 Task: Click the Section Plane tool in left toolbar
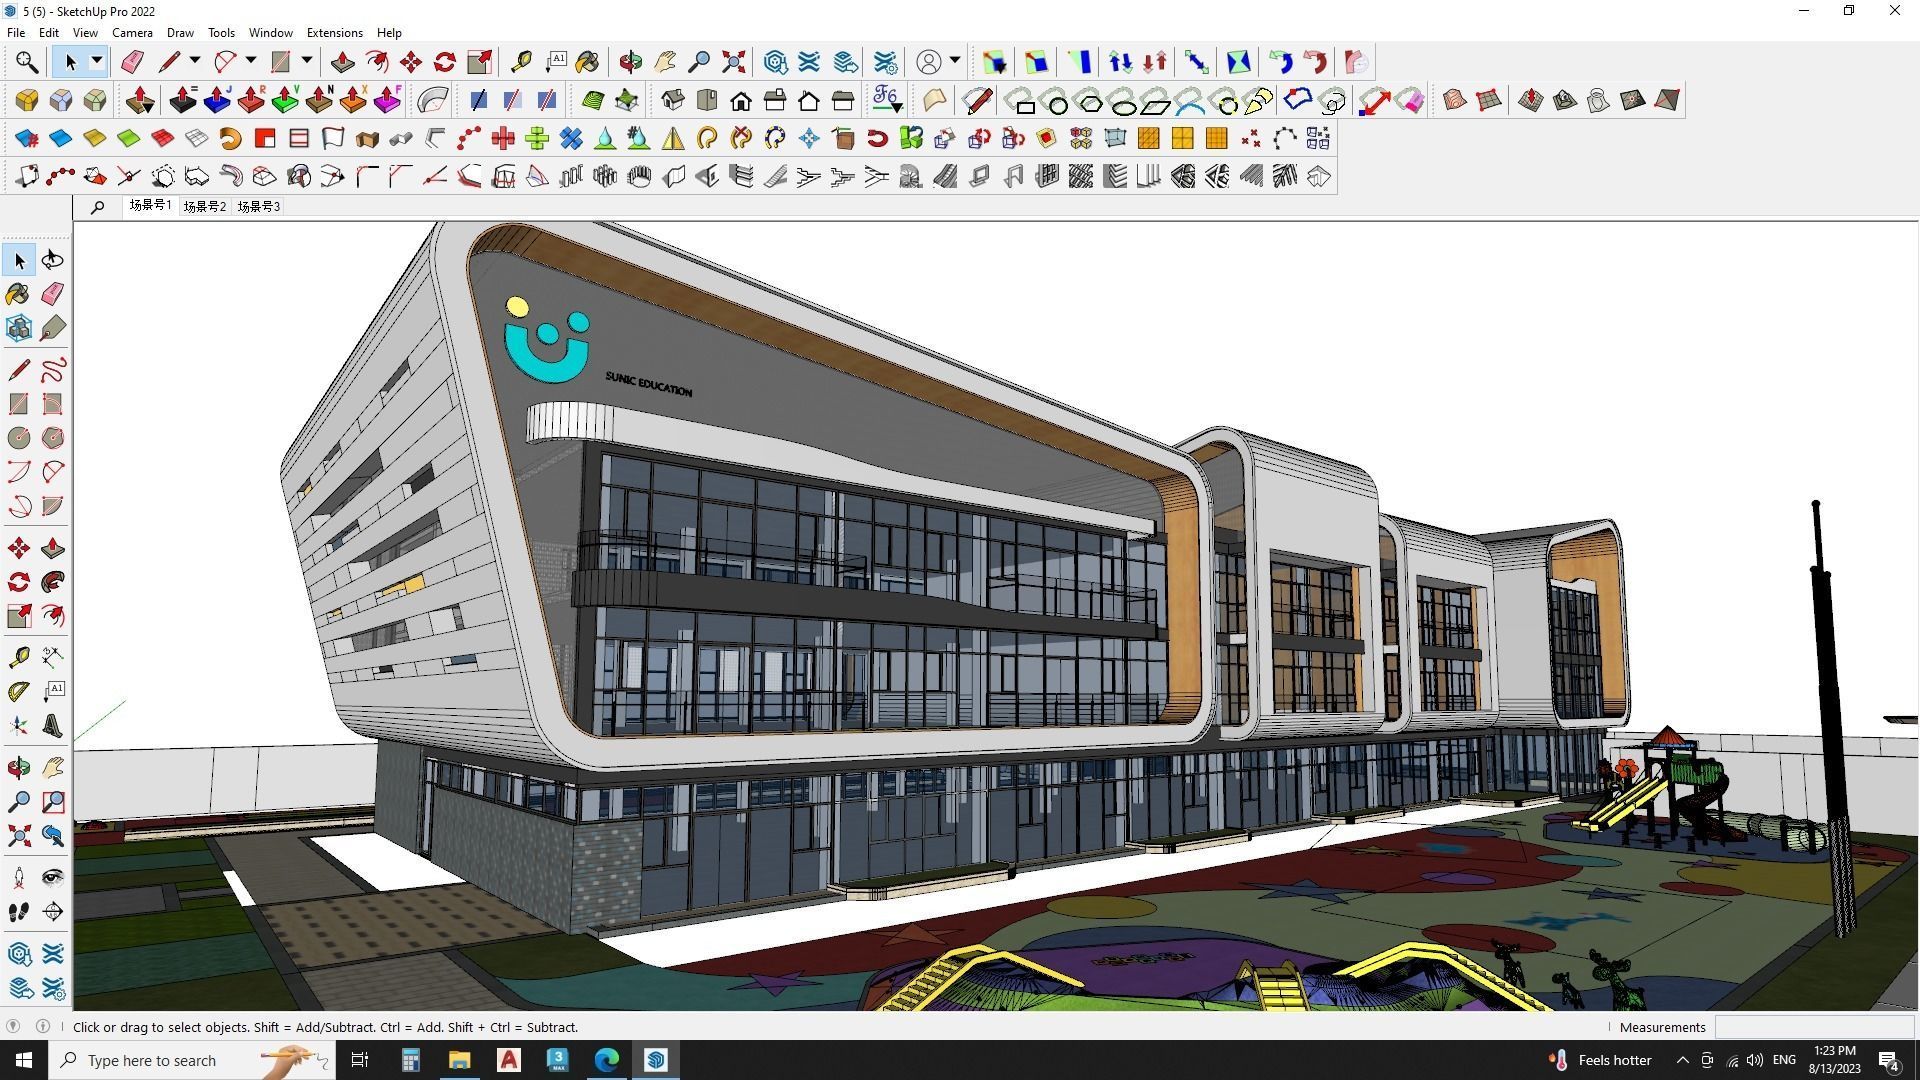53,912
